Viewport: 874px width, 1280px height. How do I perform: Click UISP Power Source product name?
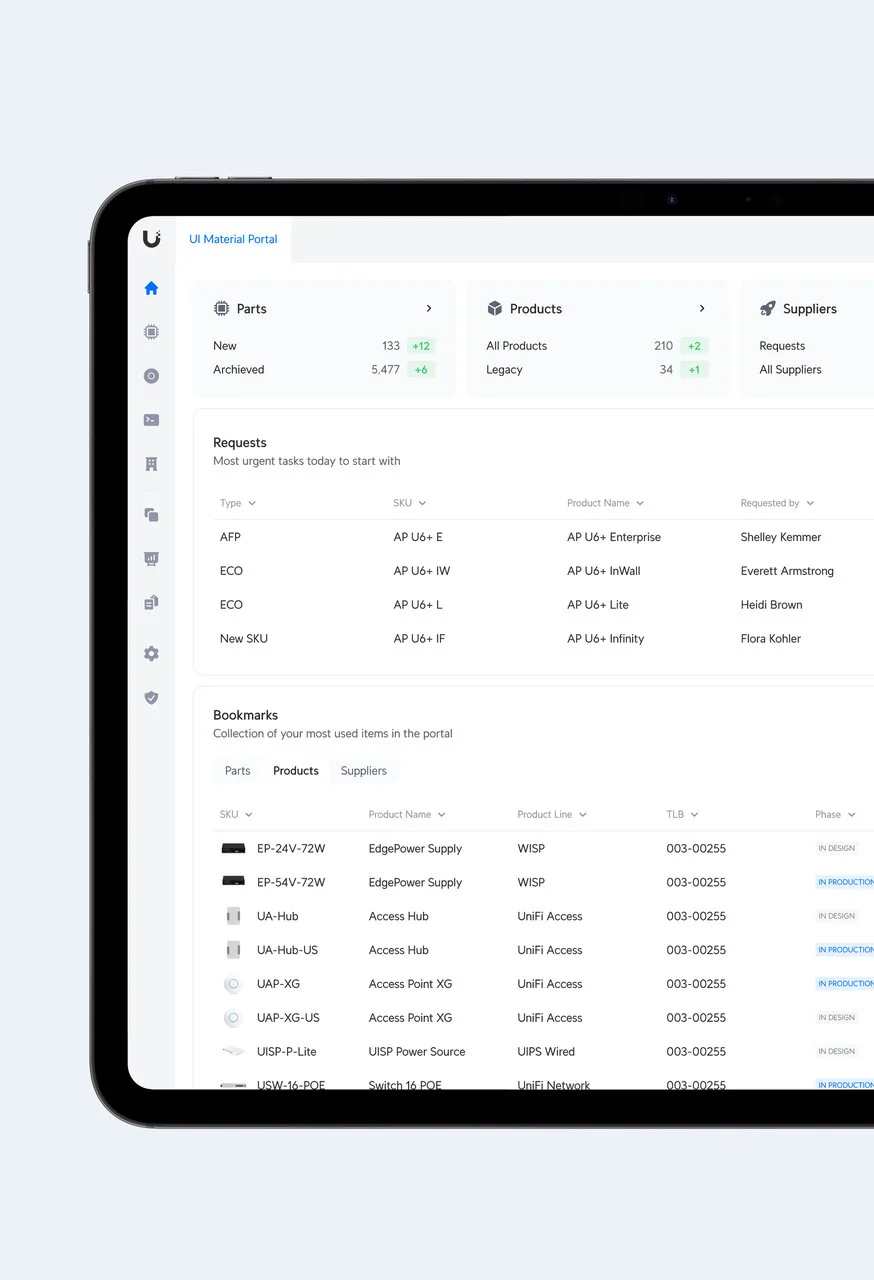point(417,1052)
